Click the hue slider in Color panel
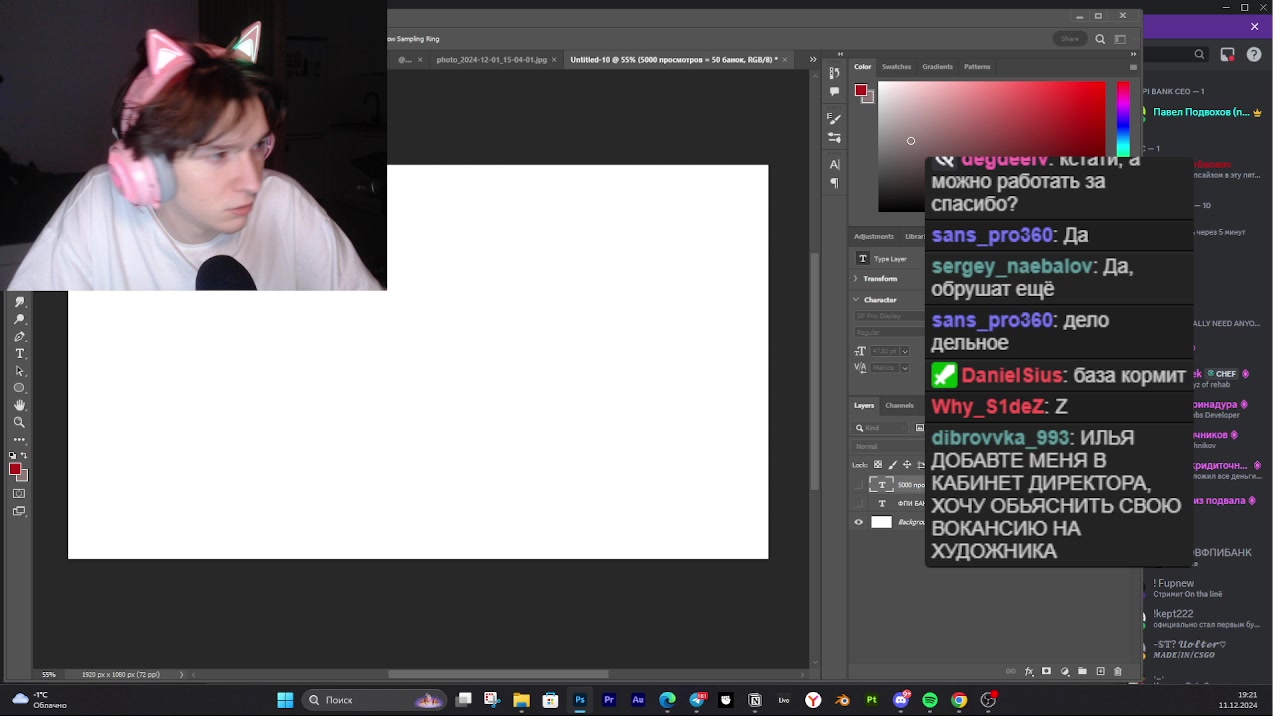The width and height of the screenshot is (1280, 720). (x=1123, y=120)
